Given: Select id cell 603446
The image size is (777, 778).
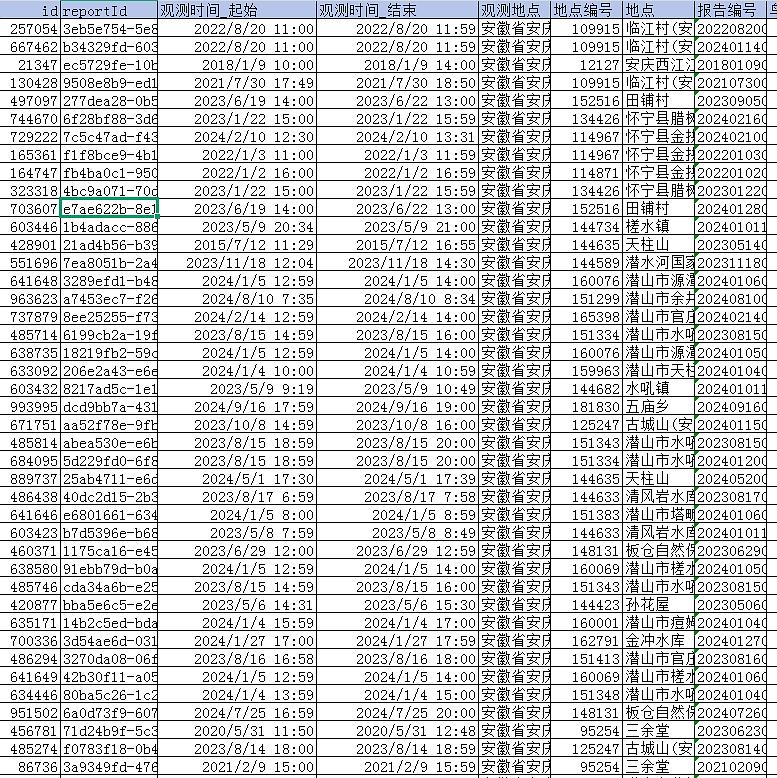Looking at the screenshot, I should [x=30, y=227].
